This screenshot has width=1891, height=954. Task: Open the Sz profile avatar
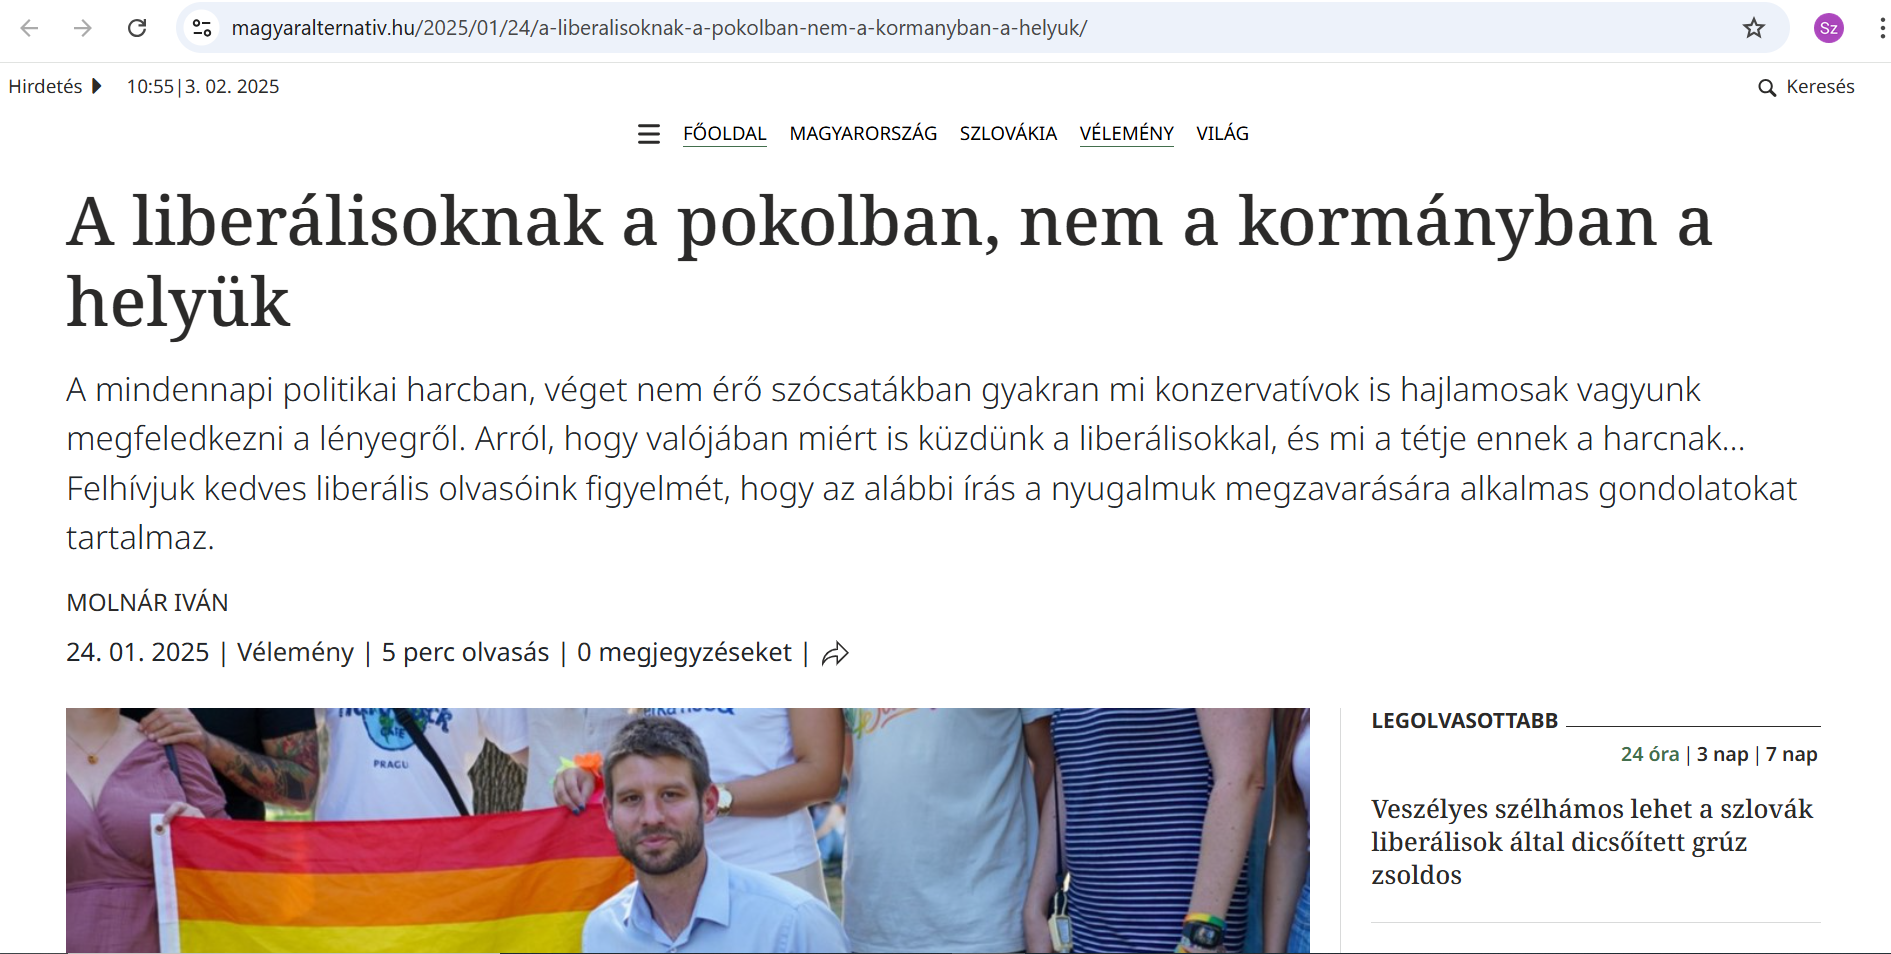tap(1829, 28)
